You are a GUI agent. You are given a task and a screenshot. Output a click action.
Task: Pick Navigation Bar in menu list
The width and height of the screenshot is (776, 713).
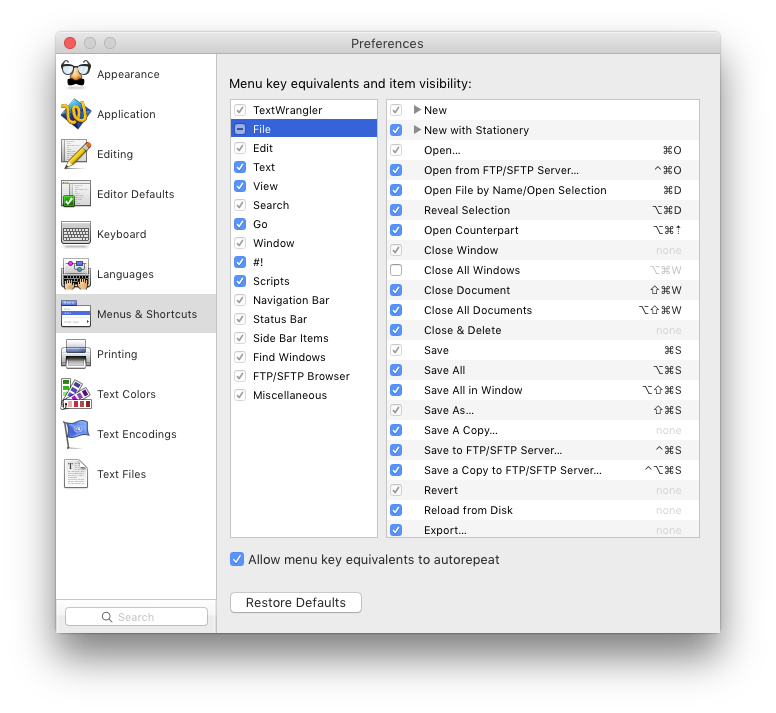click(304, 300)
